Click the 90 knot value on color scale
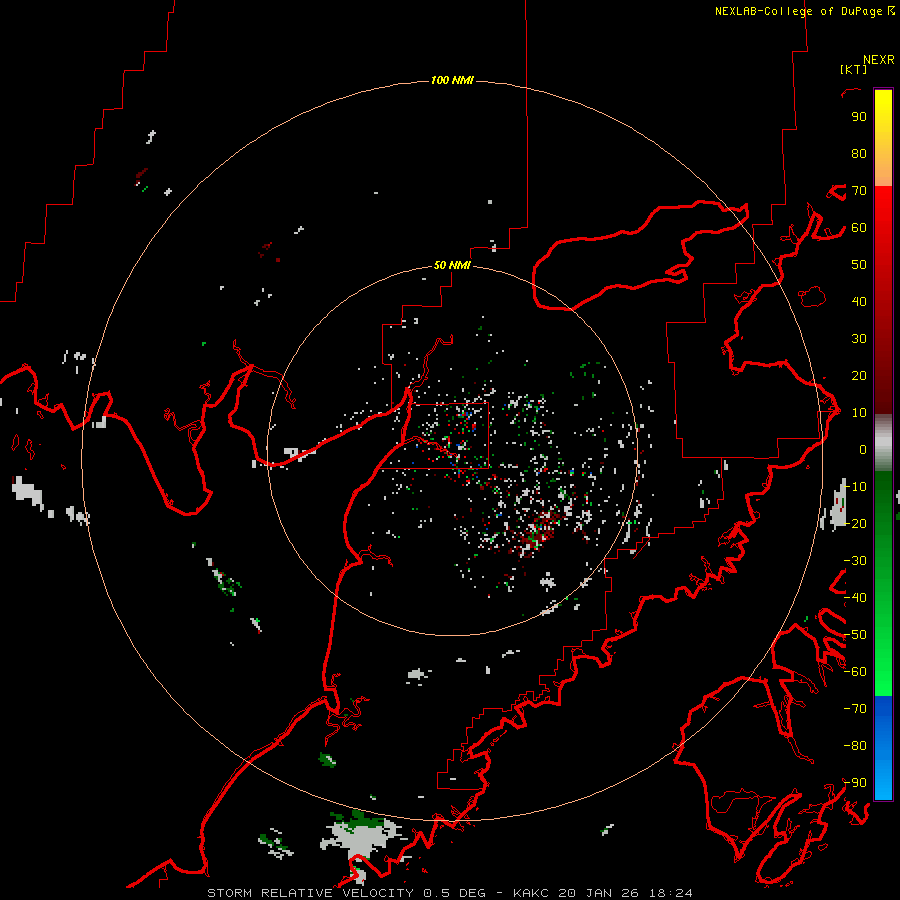 click(859, 117)
